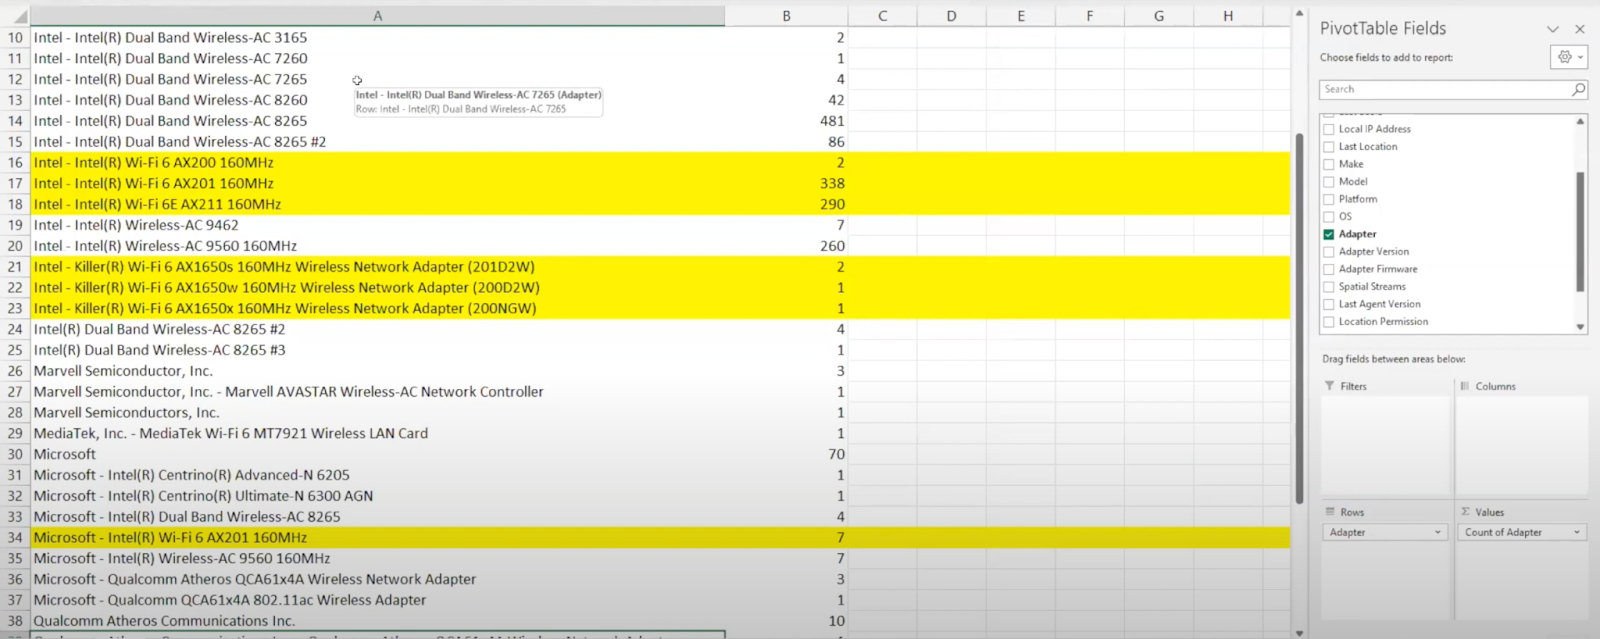Click the worksheet scroll down arrow
The image size is (1600, 639).
point(1299,632)
